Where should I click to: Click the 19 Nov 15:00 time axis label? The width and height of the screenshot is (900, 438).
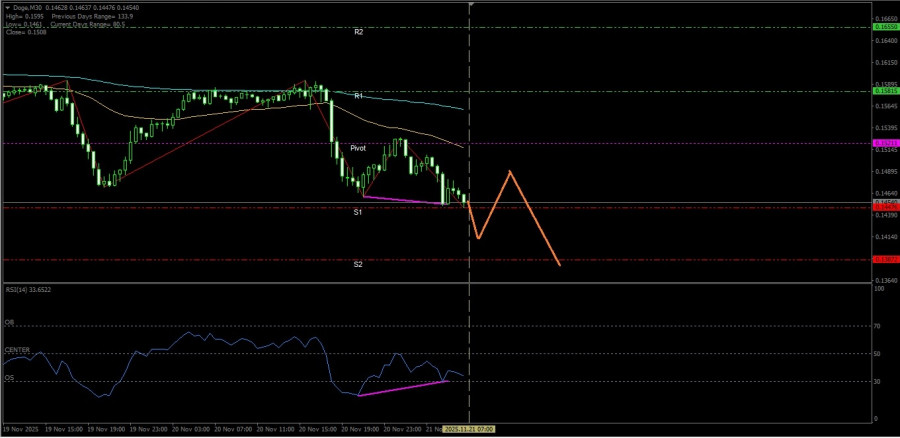click(65, 429)
